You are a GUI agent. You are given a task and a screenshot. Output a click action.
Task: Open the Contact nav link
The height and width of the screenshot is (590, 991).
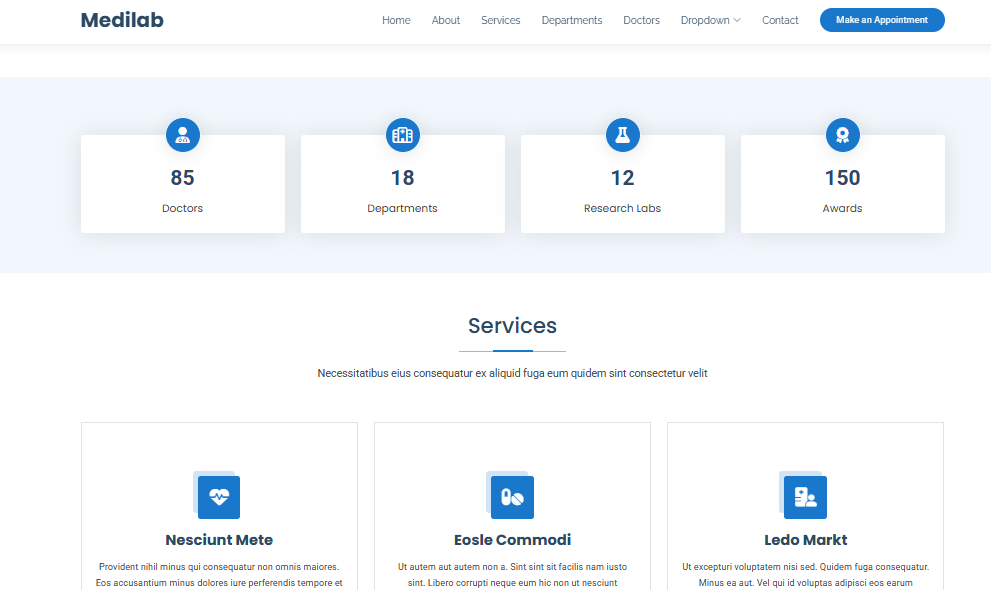tap(780, 20)
